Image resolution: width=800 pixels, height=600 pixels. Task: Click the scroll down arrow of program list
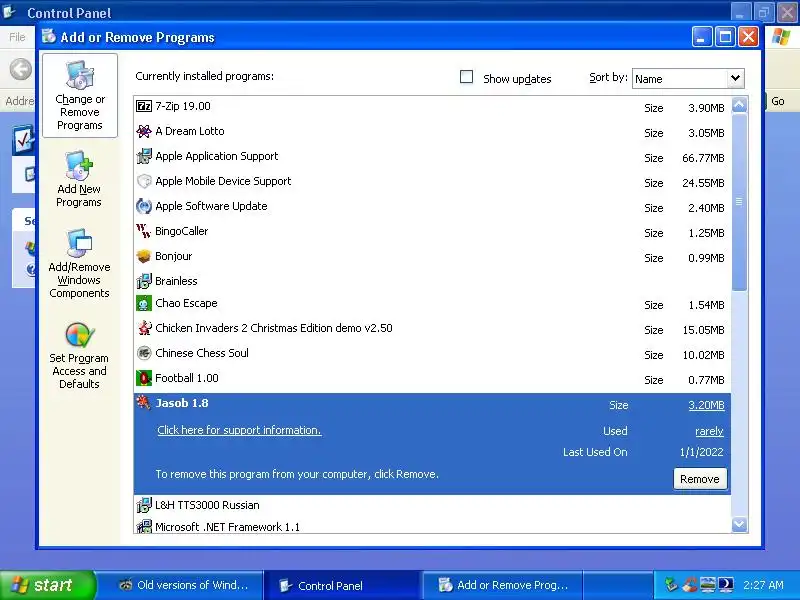(739, 524)
